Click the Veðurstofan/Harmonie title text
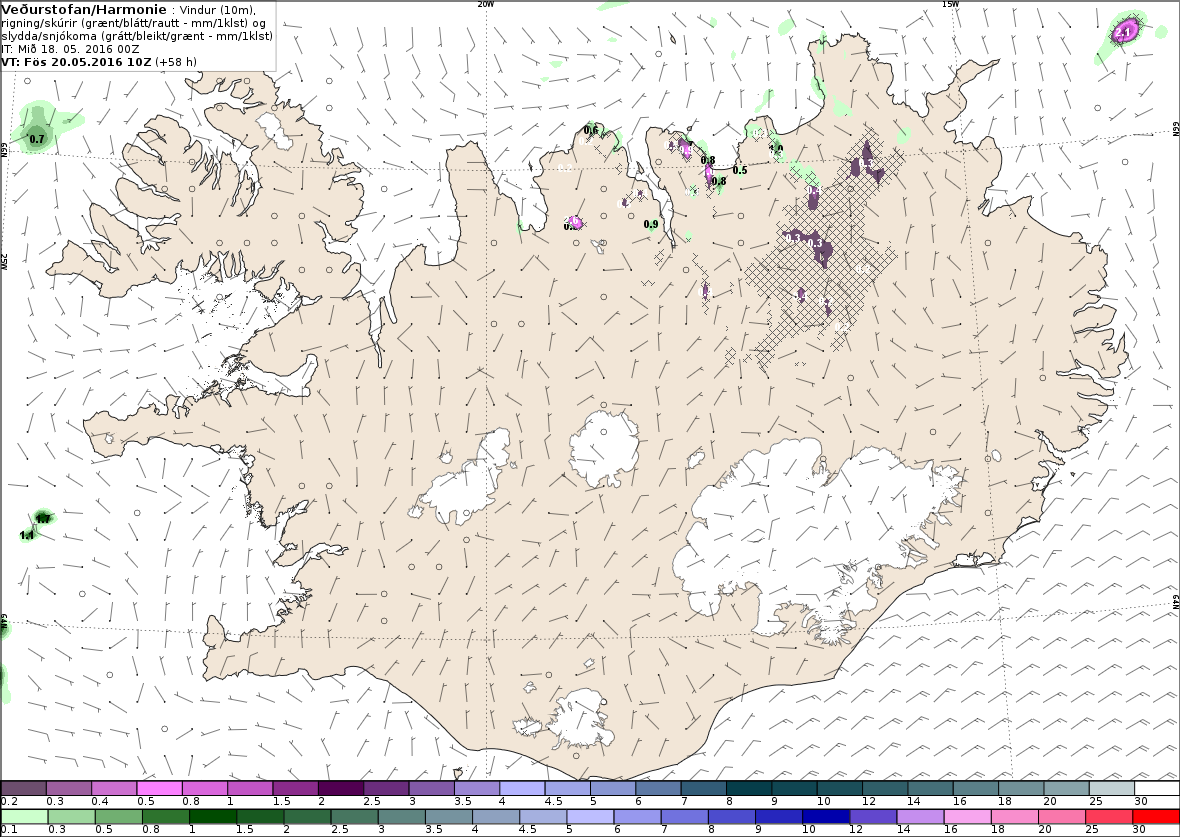Image resolution: width=1180 pixels, height=837 pixels. (84, 10)
